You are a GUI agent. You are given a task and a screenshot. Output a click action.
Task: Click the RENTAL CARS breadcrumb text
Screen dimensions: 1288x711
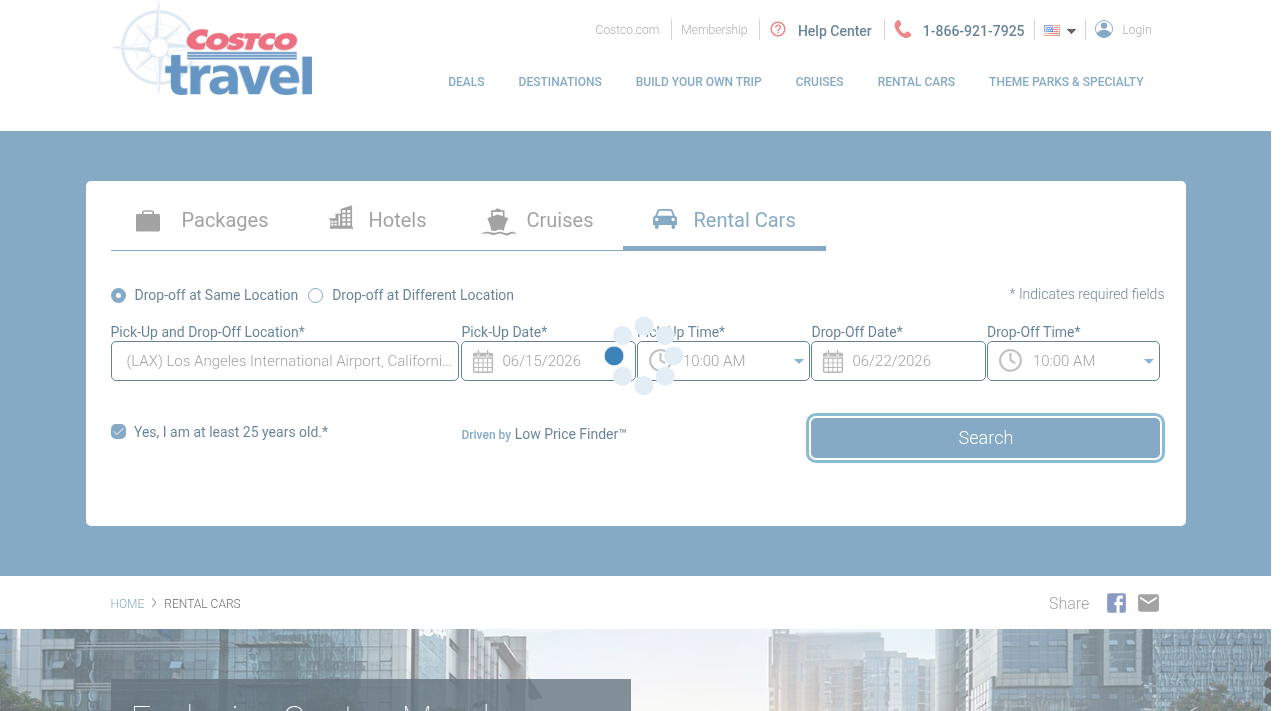(202, 604)
